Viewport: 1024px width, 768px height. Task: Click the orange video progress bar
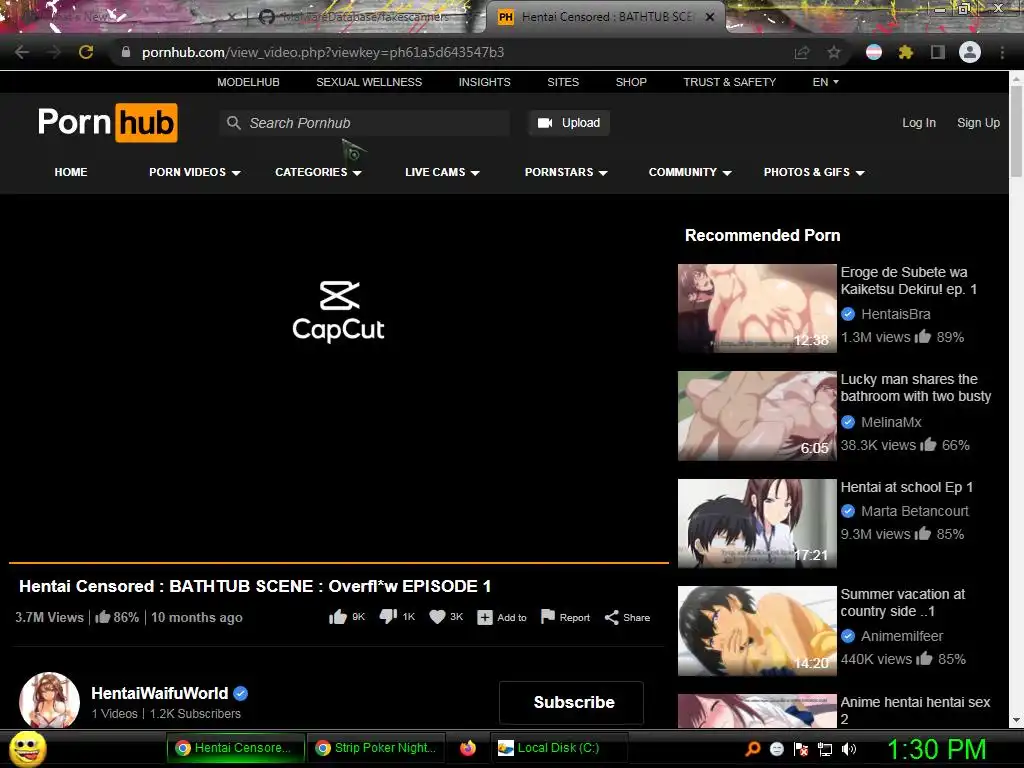pyautogui.click(x=338, y=562)
